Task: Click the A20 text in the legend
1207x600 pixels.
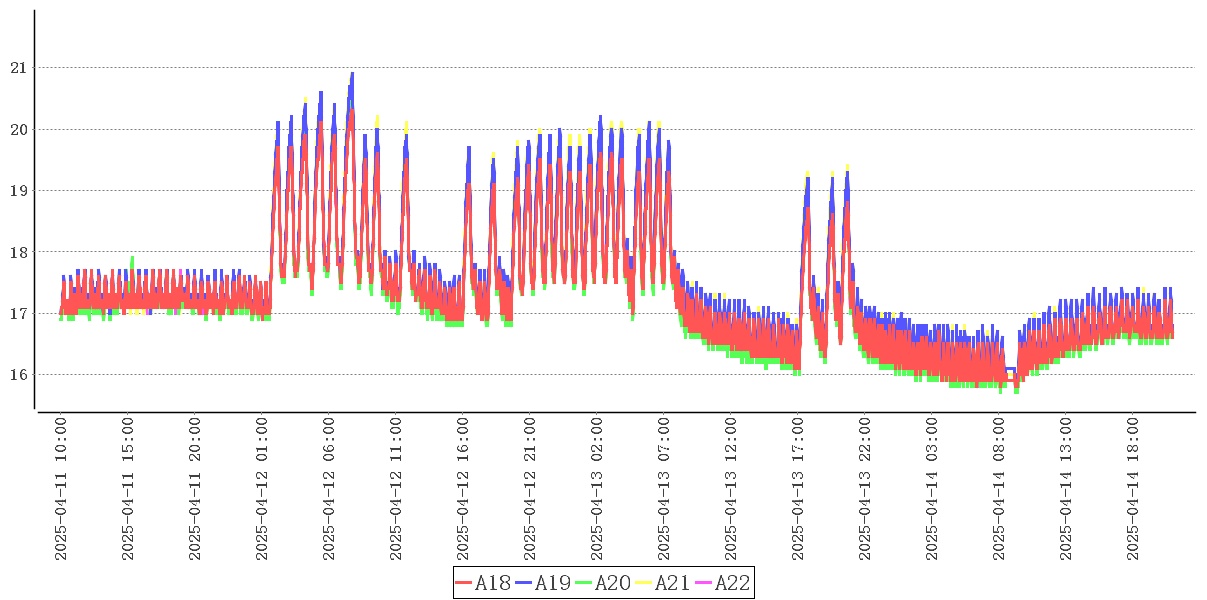Action: 613,583
